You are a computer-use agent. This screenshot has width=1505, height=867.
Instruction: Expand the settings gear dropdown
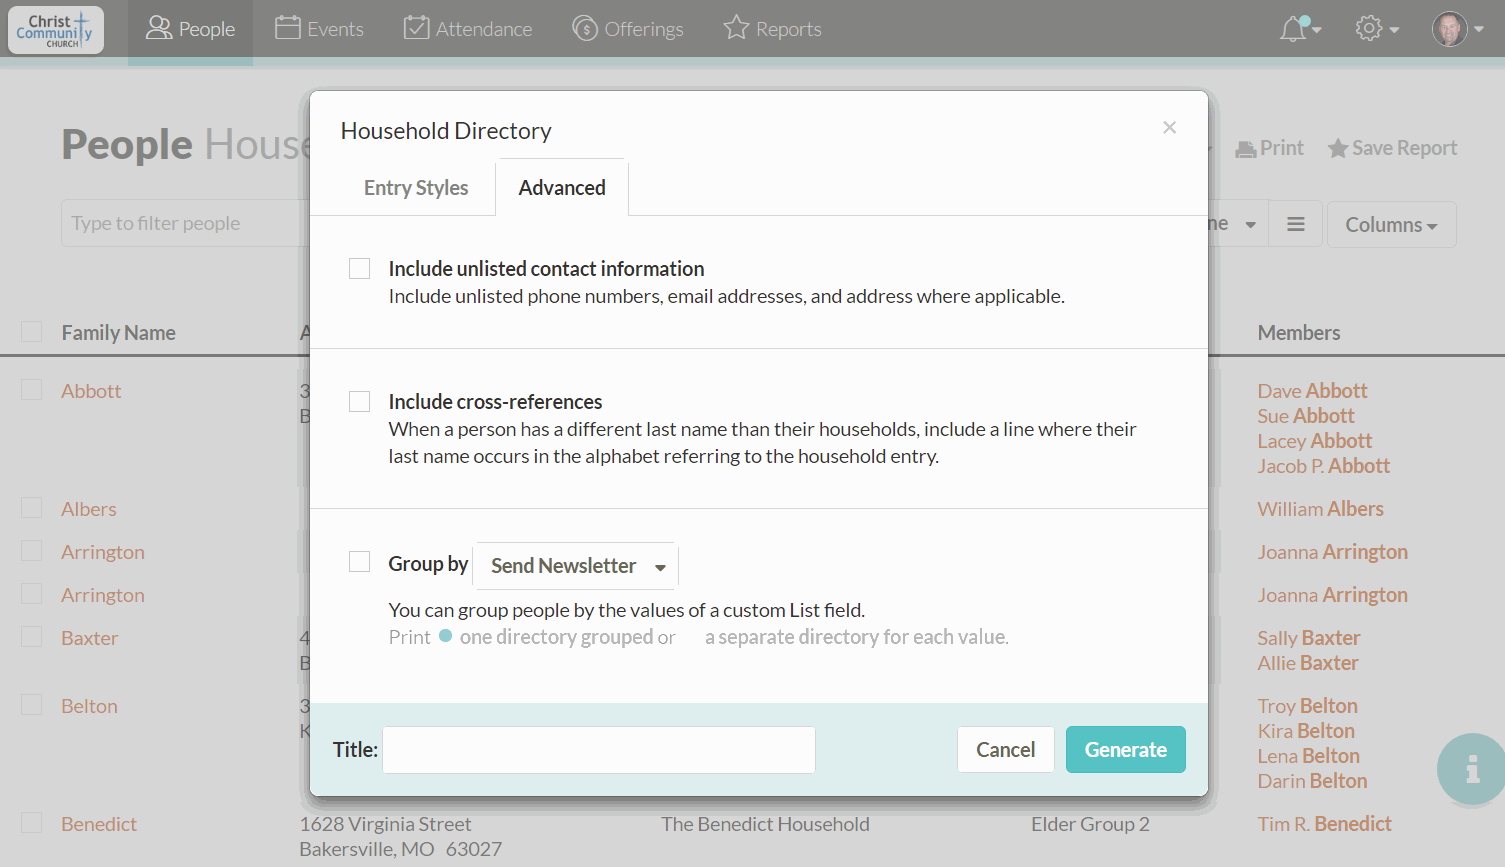click(1376, 28)
